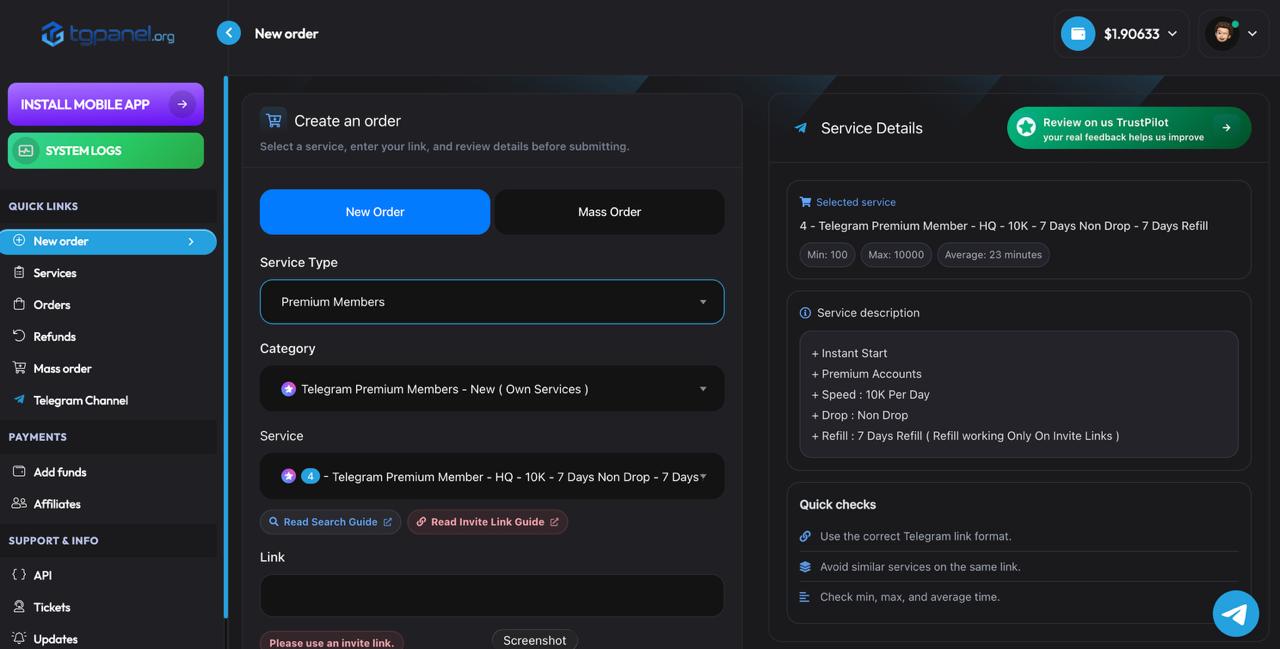
Task: Click the Create an order cart icon
Action: [272, 120]
